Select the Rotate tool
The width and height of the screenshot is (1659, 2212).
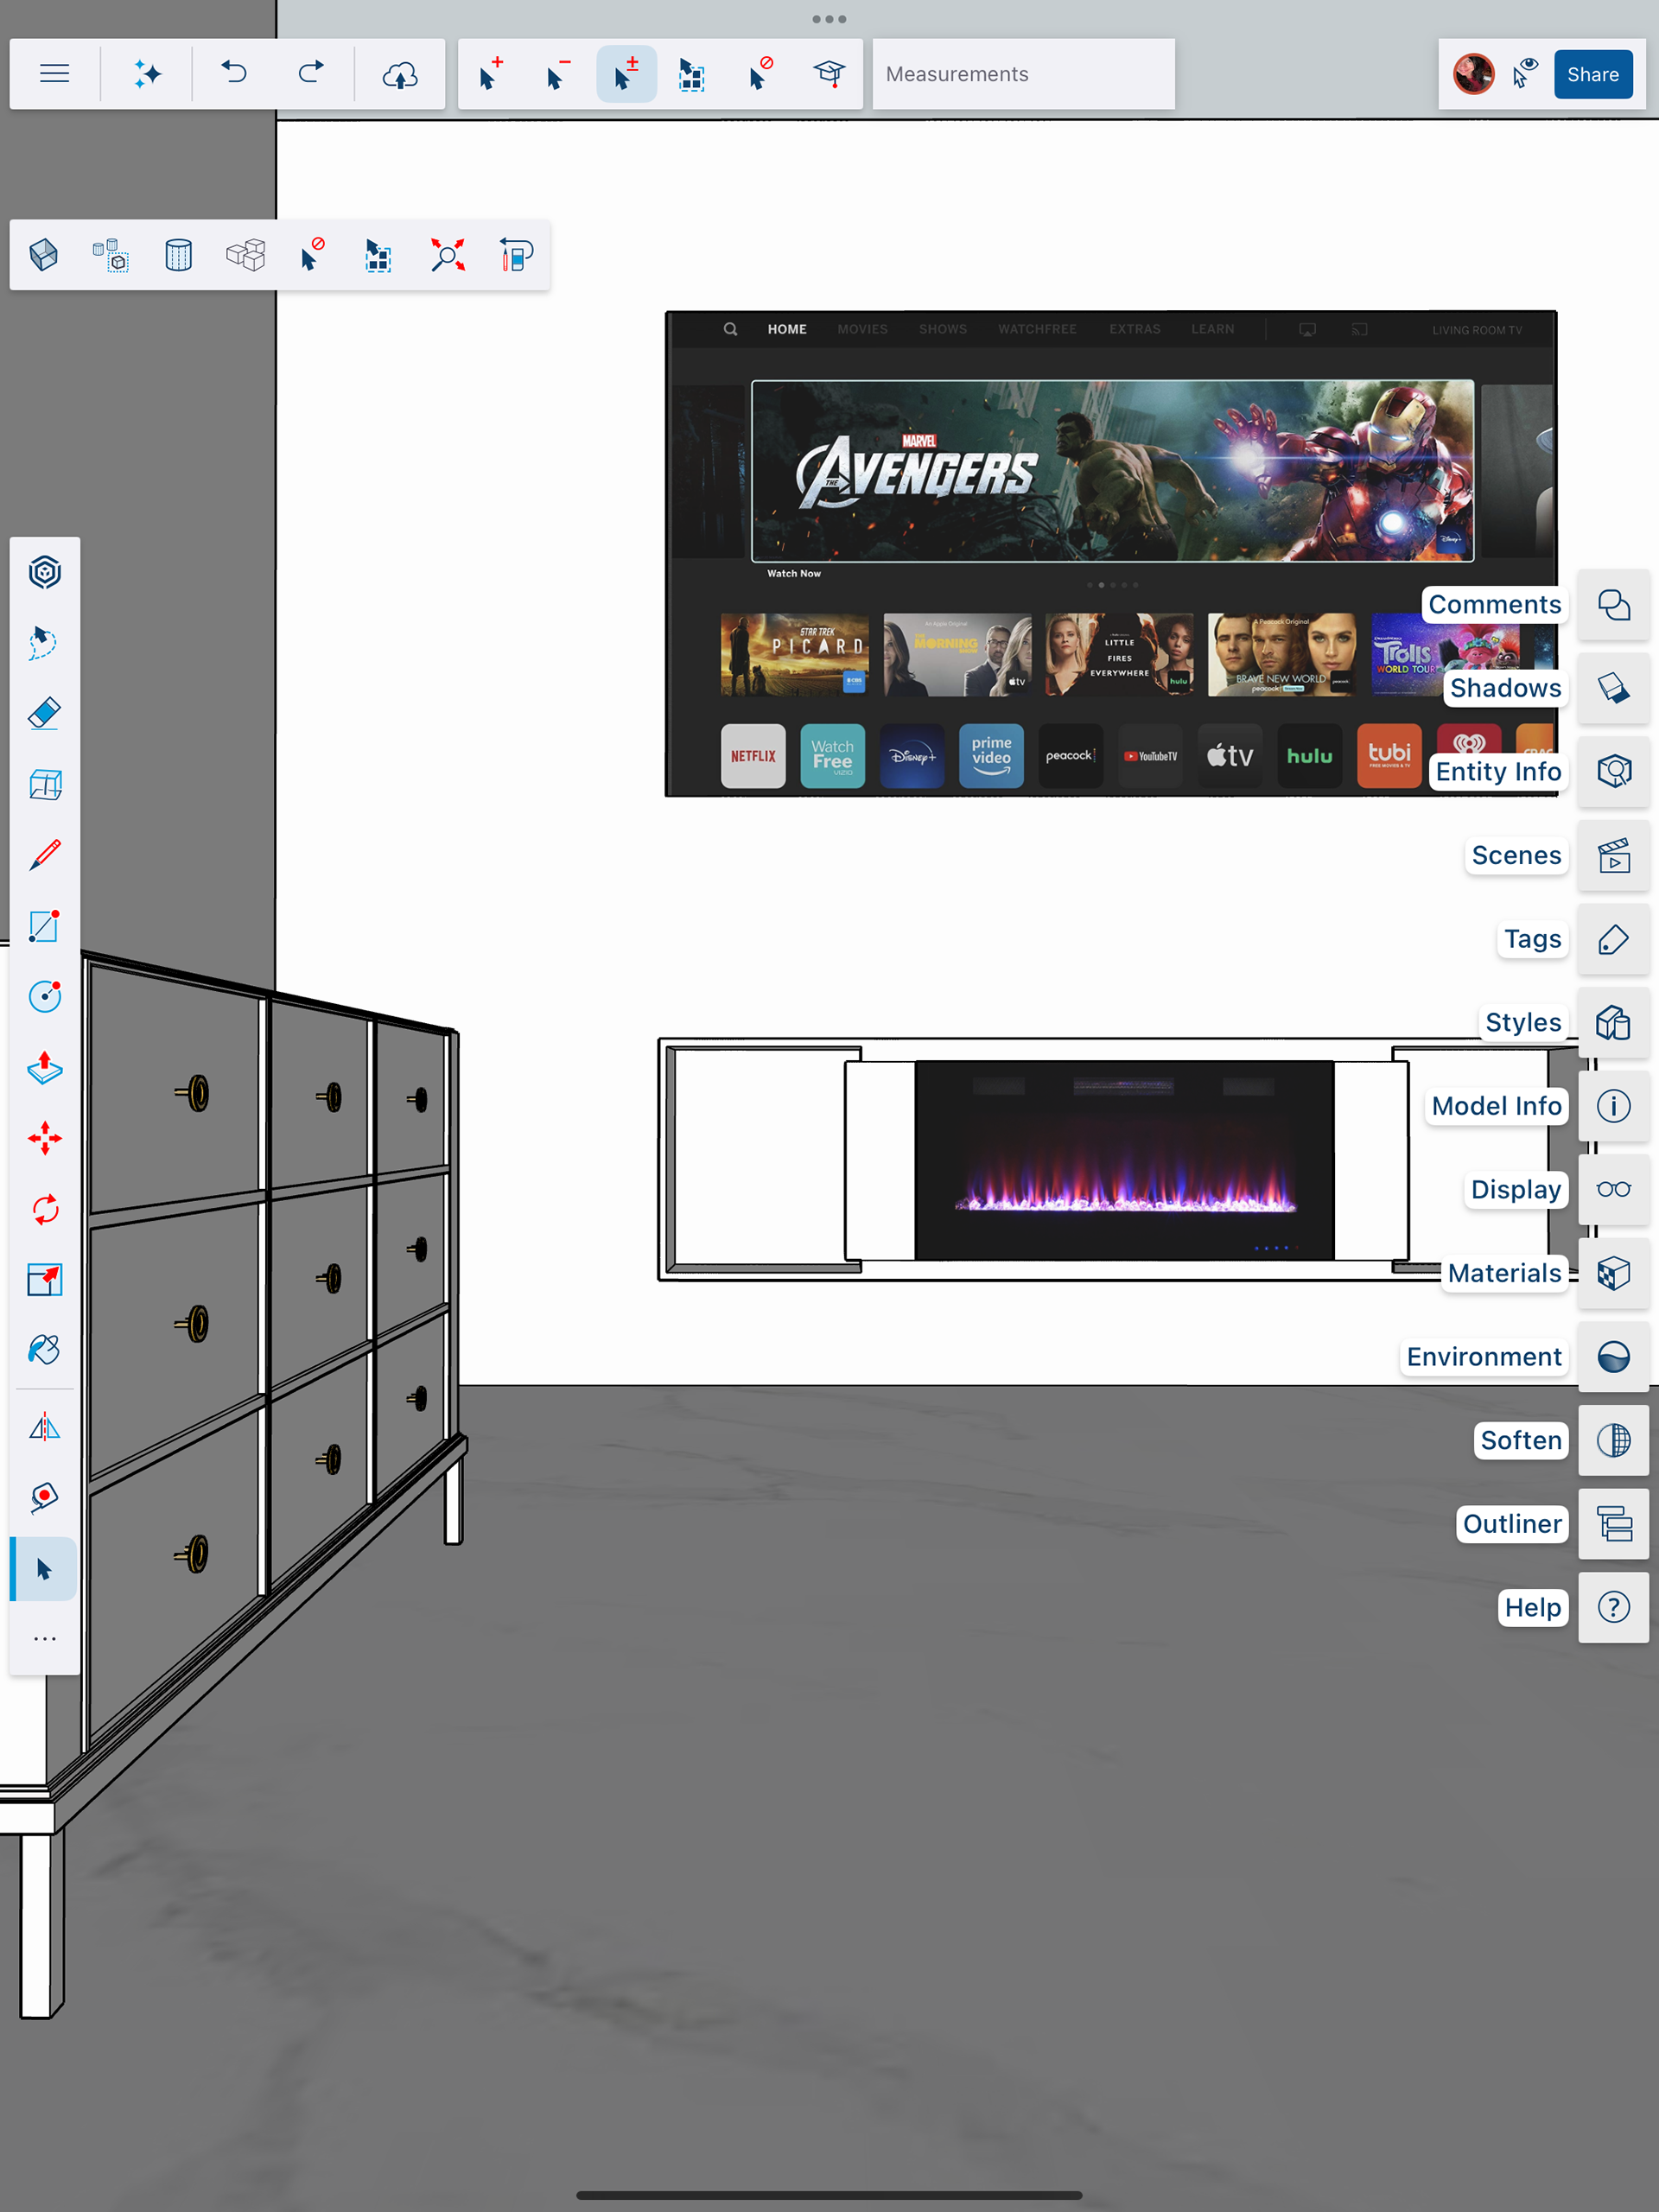[45, 1209]
